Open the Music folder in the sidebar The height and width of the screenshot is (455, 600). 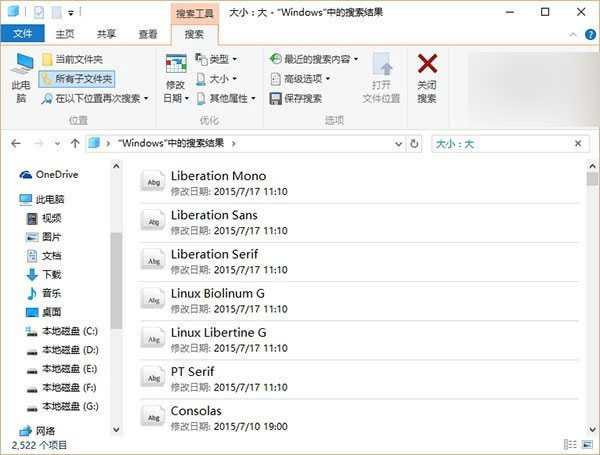coord(44,293)
